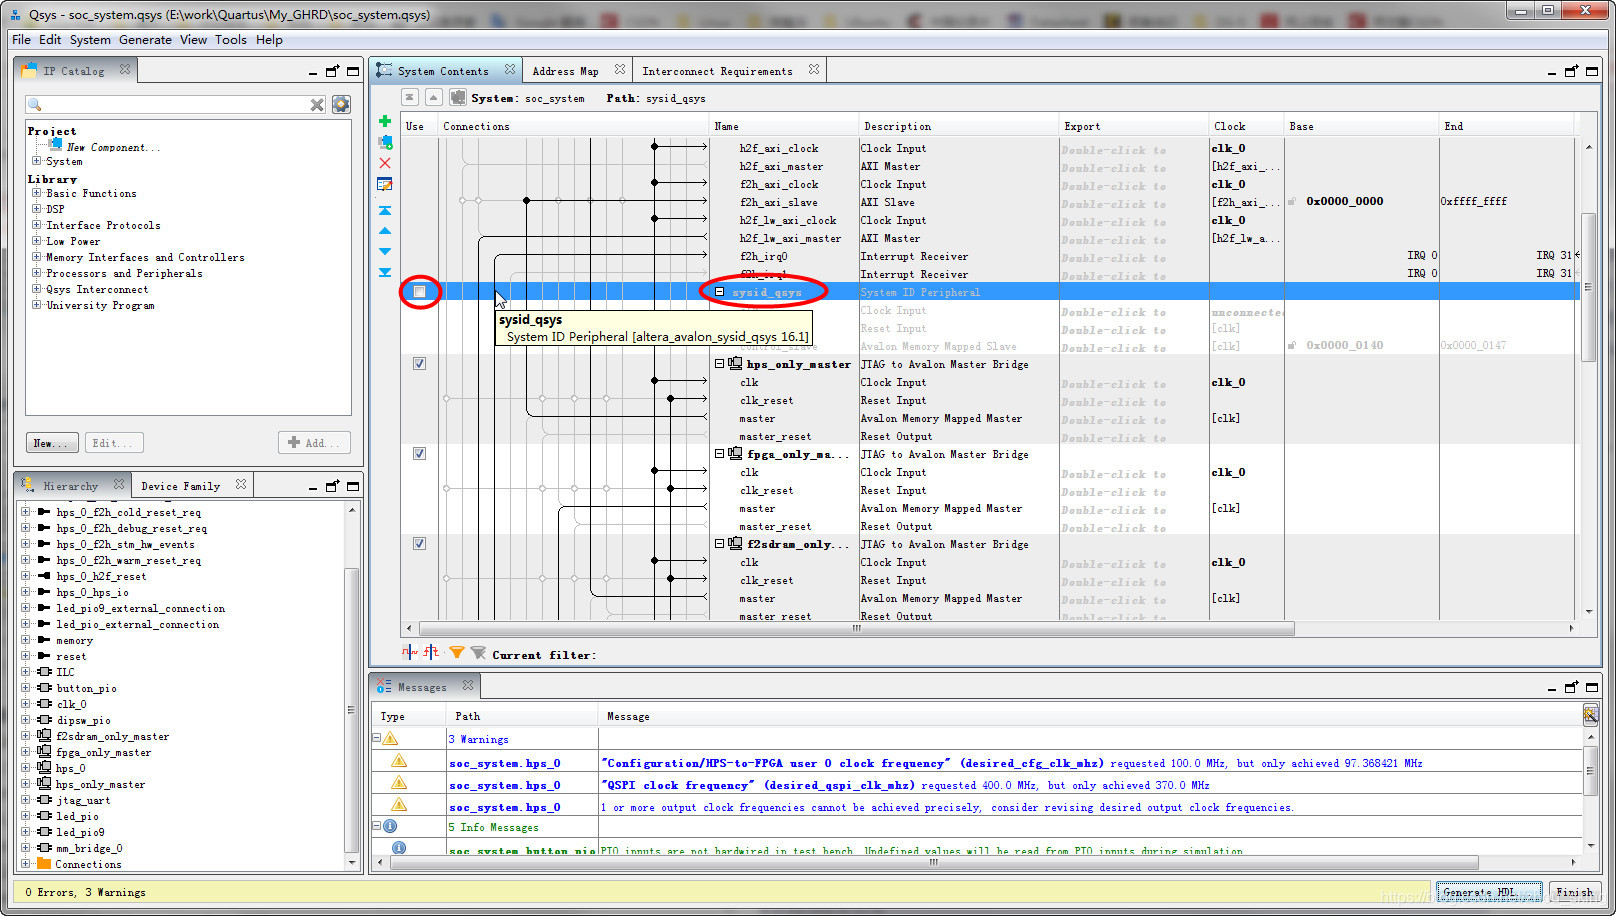Image resolution: width=1616 pixels, height=916 pixels.
Task: Click the System Contents vertical scrollbar thumb
Action: [x=1589, y=287]
